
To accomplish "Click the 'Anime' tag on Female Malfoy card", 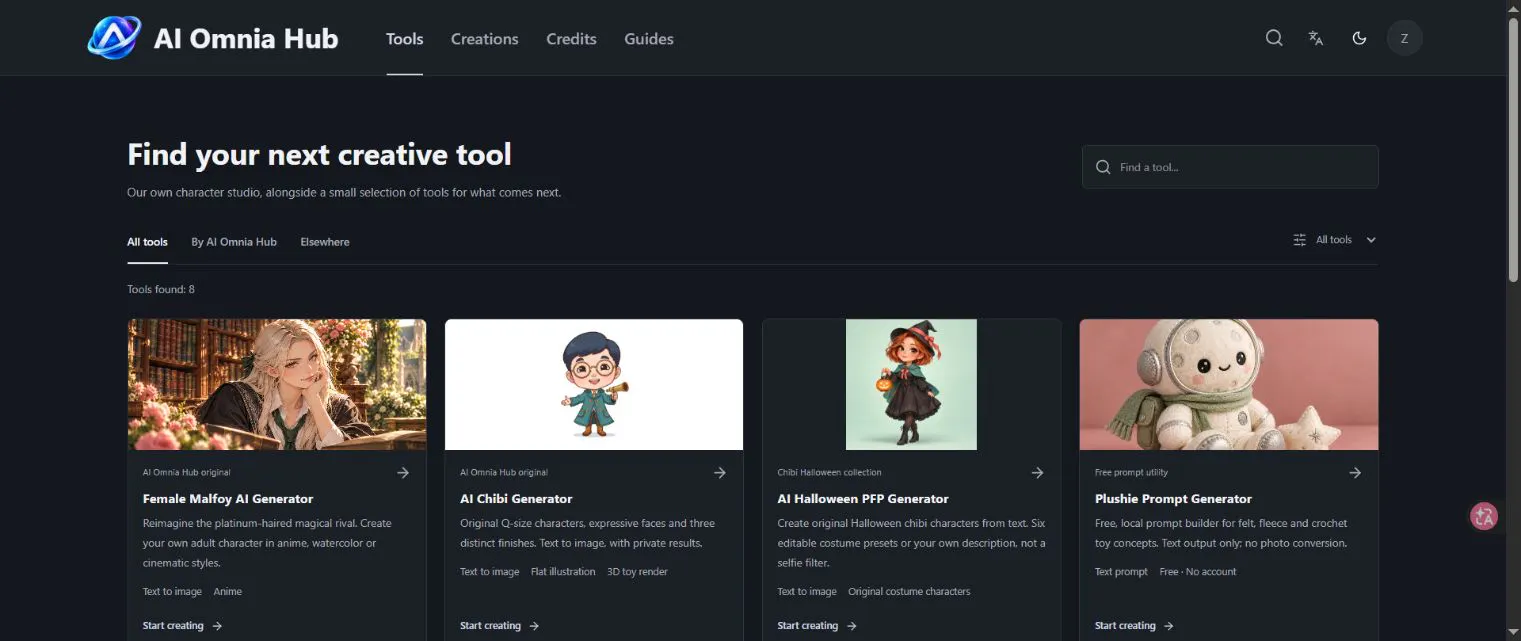I will point(228,592).
